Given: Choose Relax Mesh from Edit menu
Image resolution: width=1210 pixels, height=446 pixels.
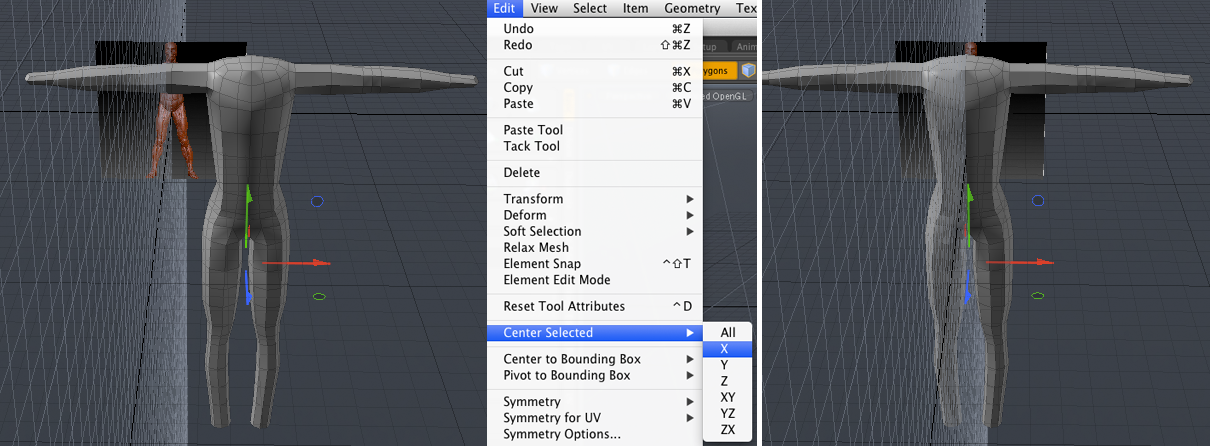Looking at the screenshot, I should (x=536, y=247).
